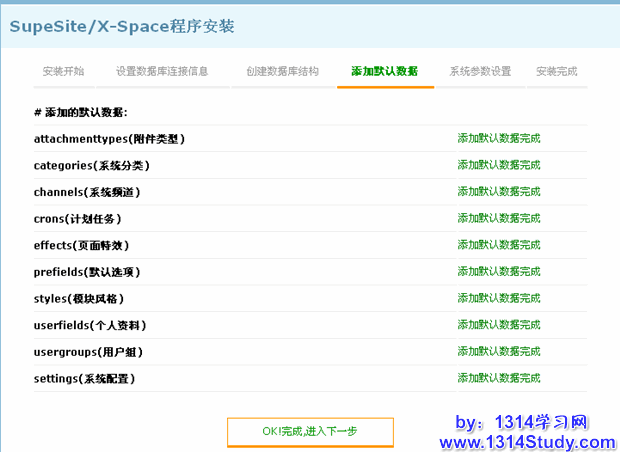Open the 安装完成 step tab
The width and height of the screenshot is (620, 452).
[x=557, y=72]
